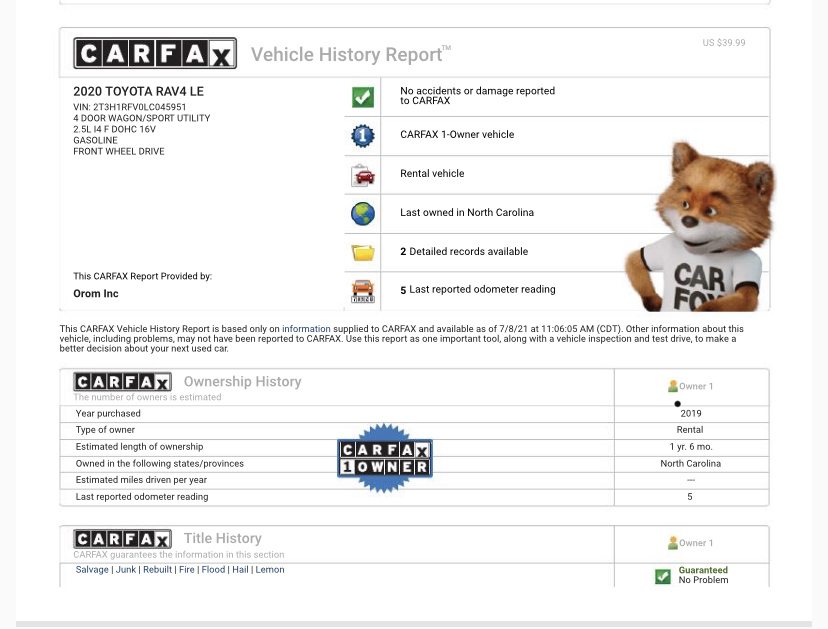Click 'Owned in the following states/provinces' label
828x629 pixels.
point(159,464)
